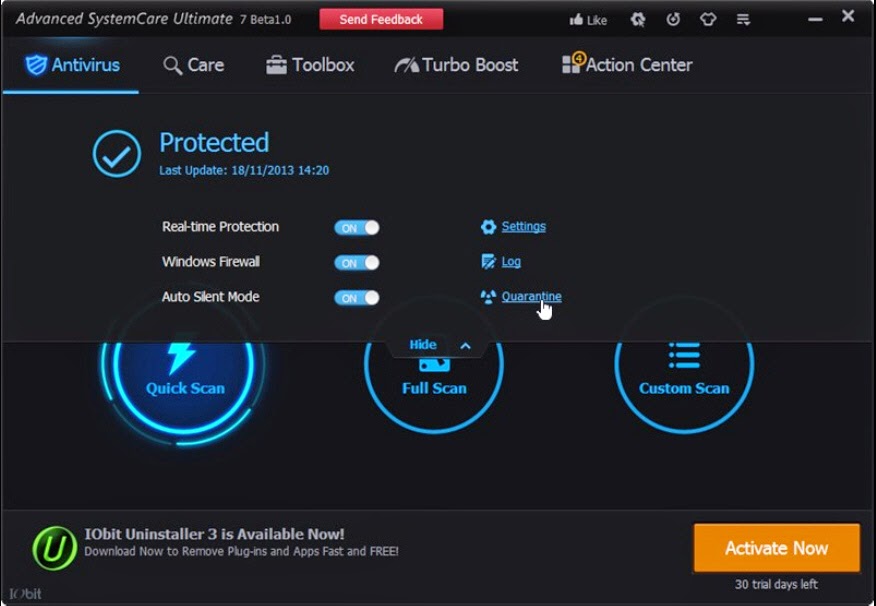
Task: Open the antivirus Settings link
Action: 523,226
